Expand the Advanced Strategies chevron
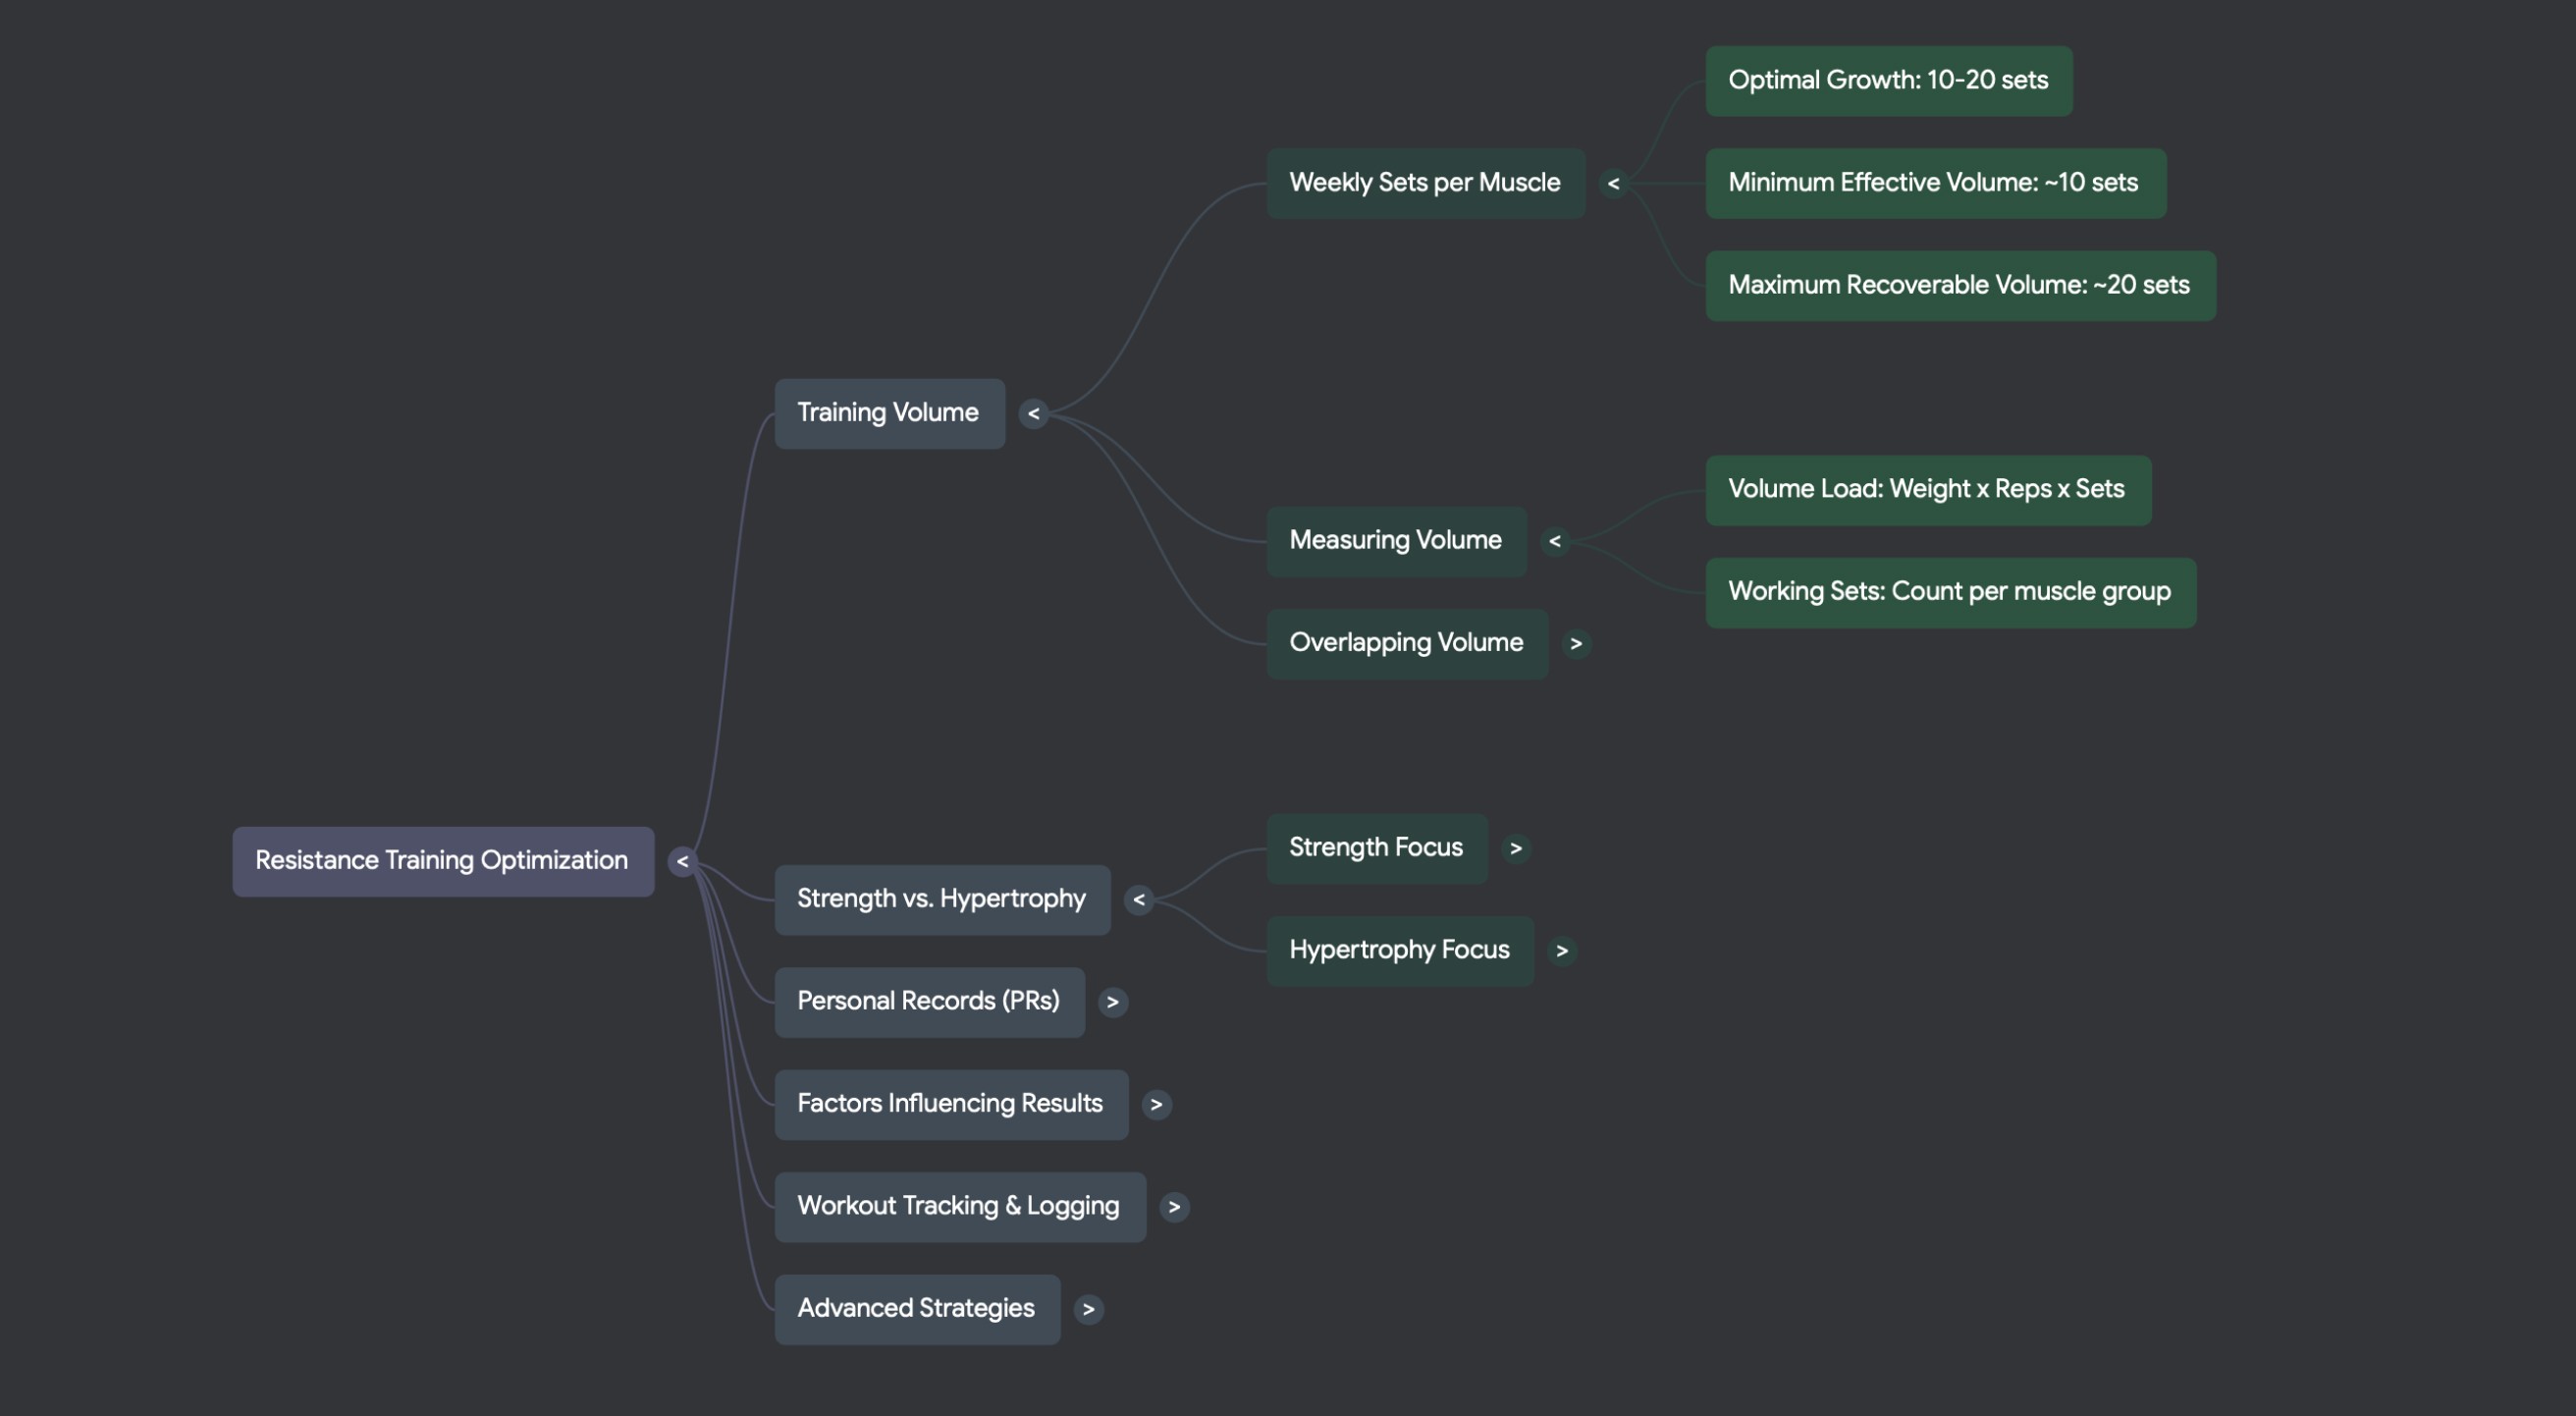The height and width of the screenshot is (1416, 2576). 1088,1308
